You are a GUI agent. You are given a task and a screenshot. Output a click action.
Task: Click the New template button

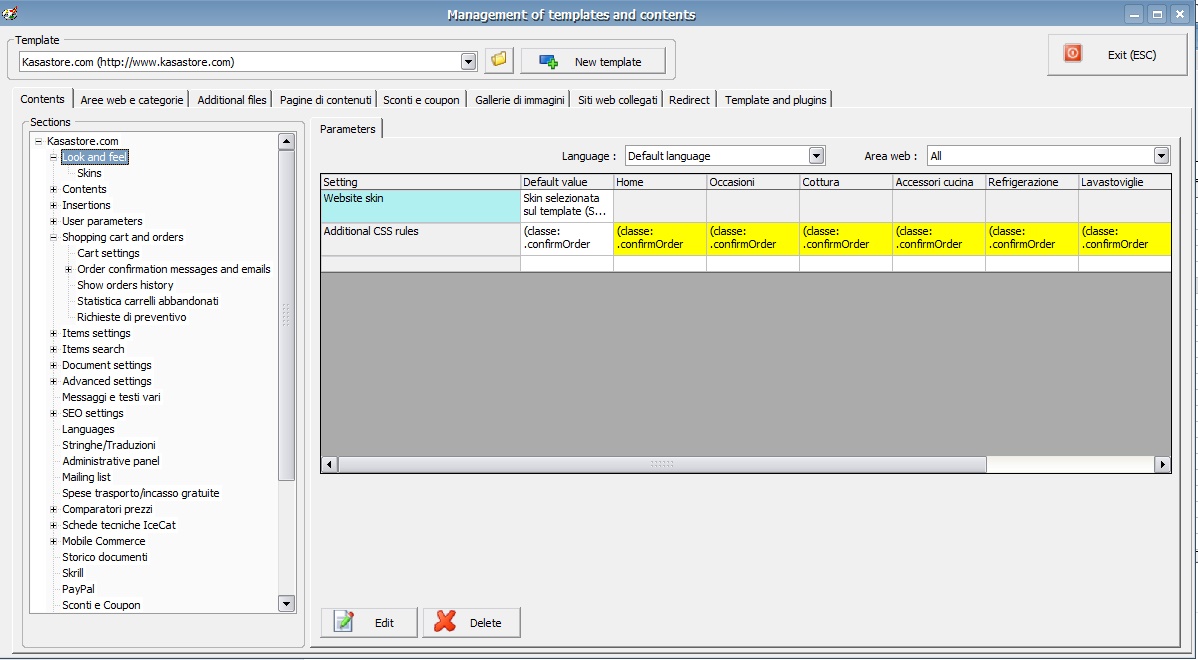pos(593,62)
